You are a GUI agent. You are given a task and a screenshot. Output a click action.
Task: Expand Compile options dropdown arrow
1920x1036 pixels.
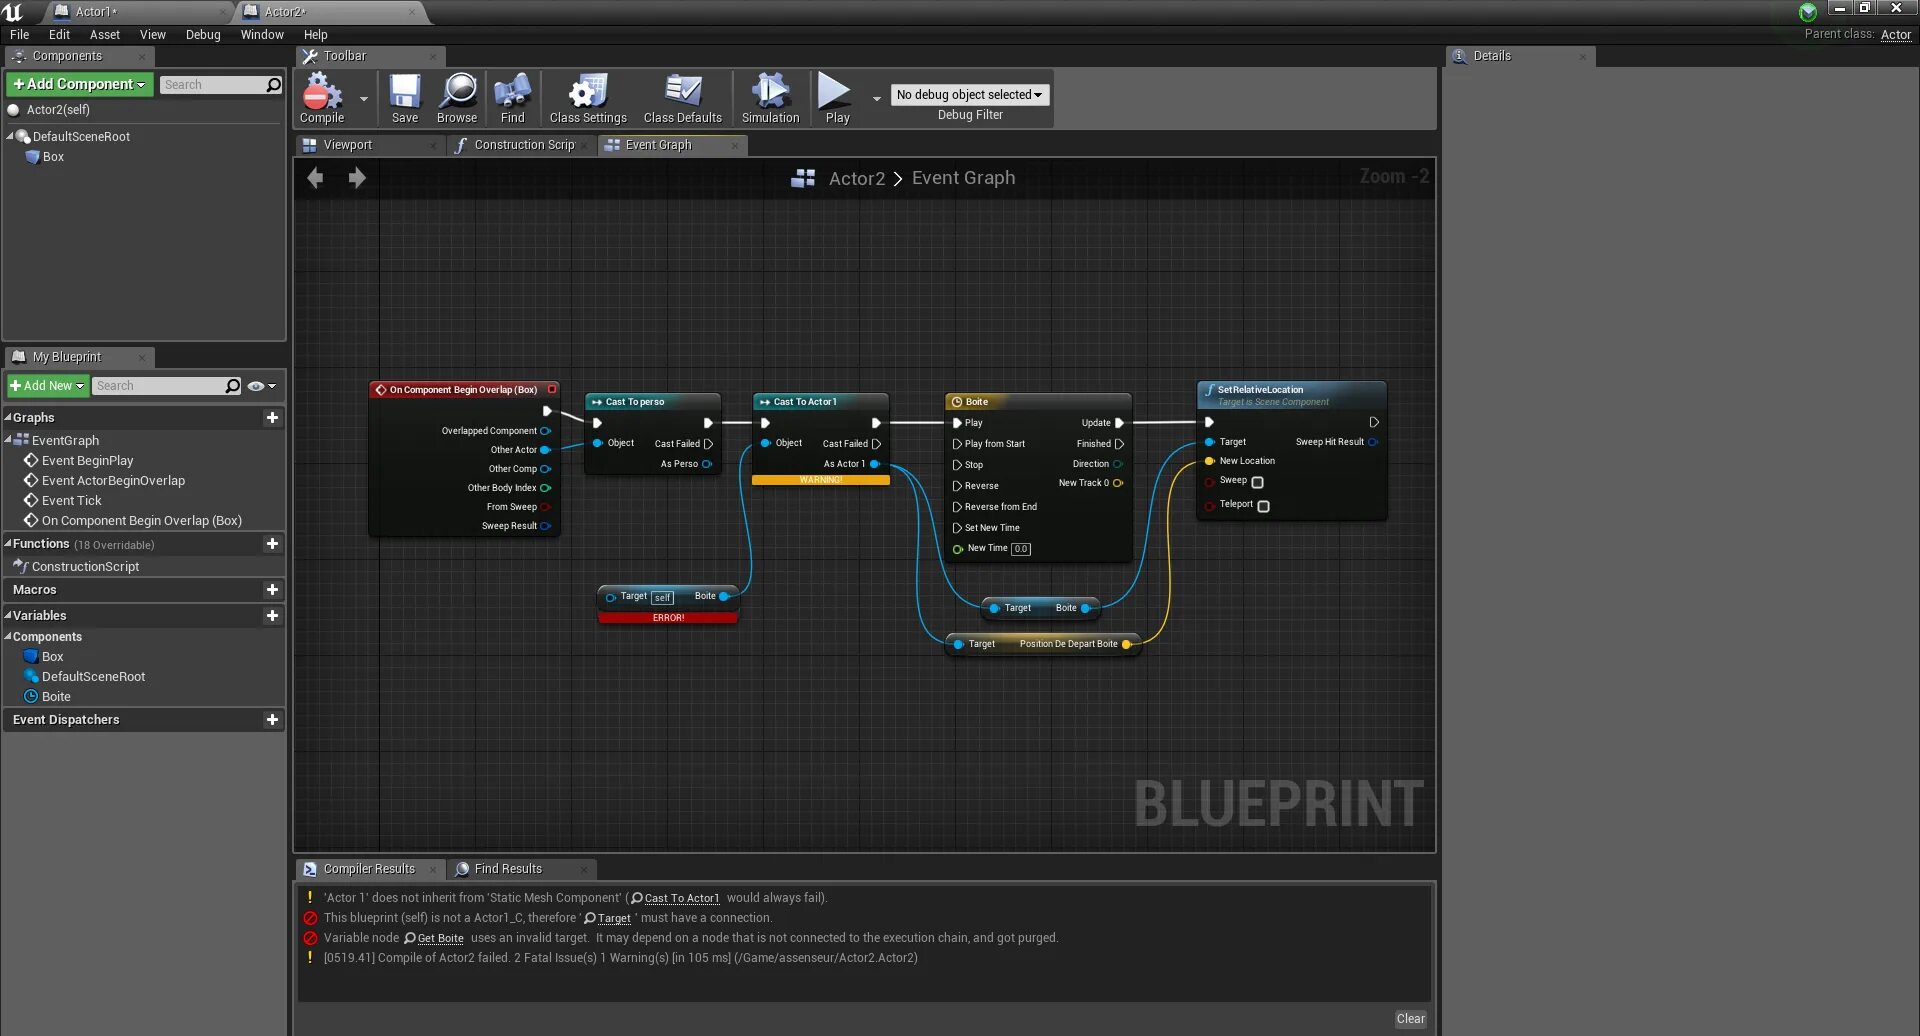click(363, 99)
